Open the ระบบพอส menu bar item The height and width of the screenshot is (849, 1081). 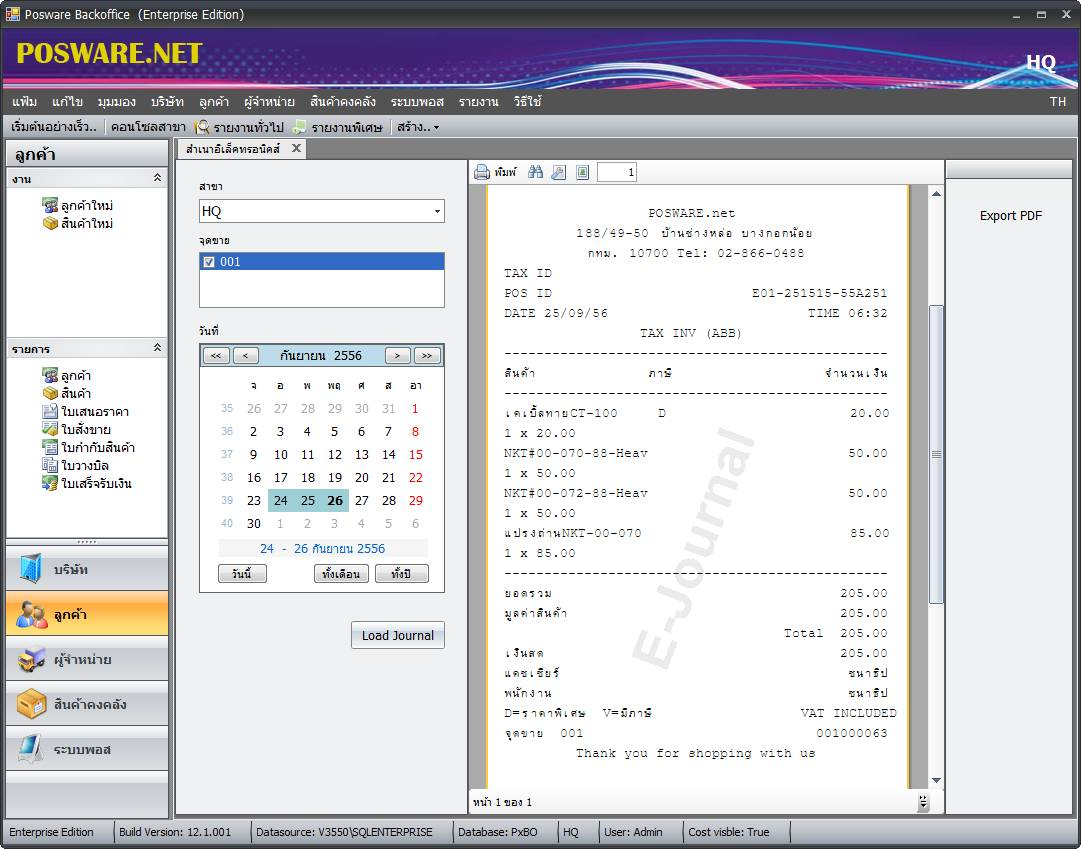point(417,102)
